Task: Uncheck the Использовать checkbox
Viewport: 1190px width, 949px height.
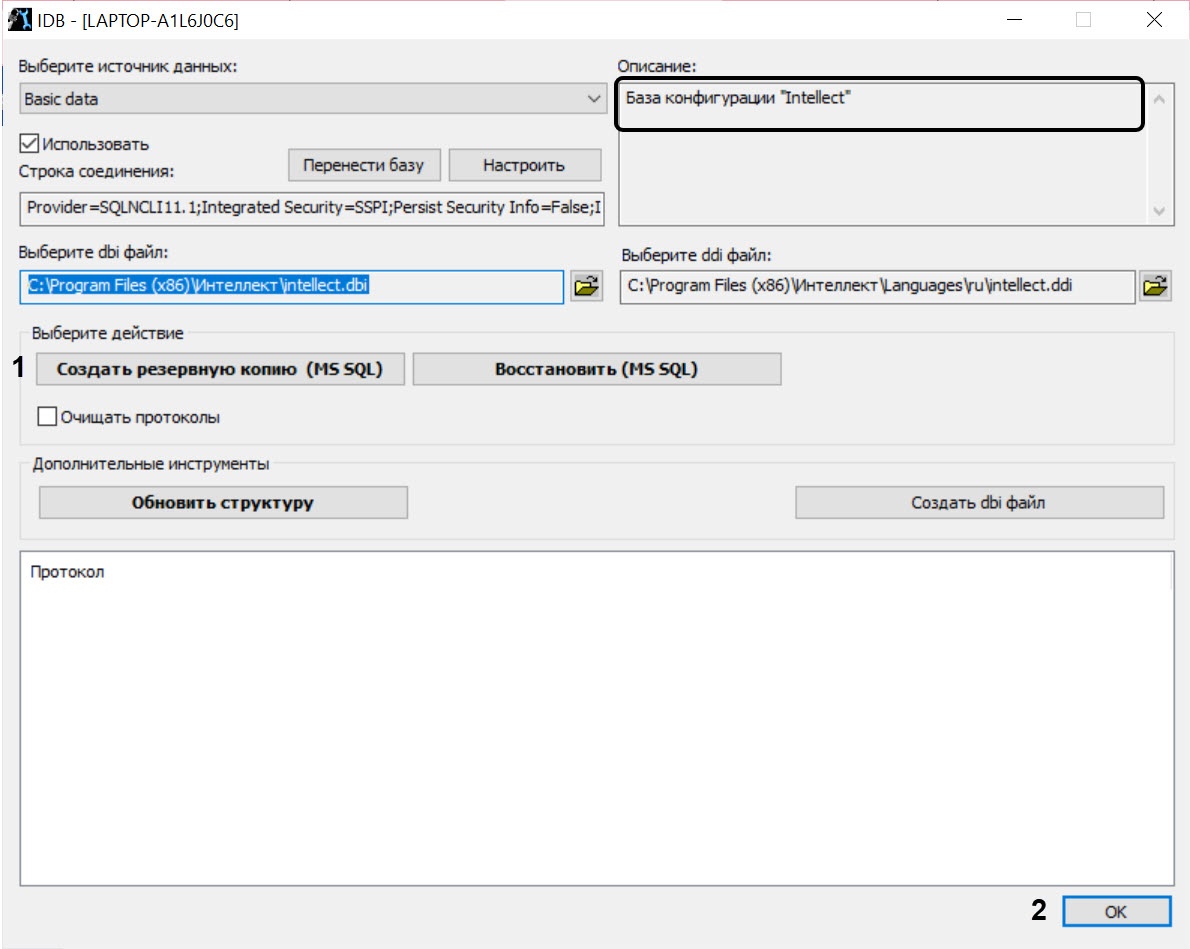Action: (x=29, y=144)
